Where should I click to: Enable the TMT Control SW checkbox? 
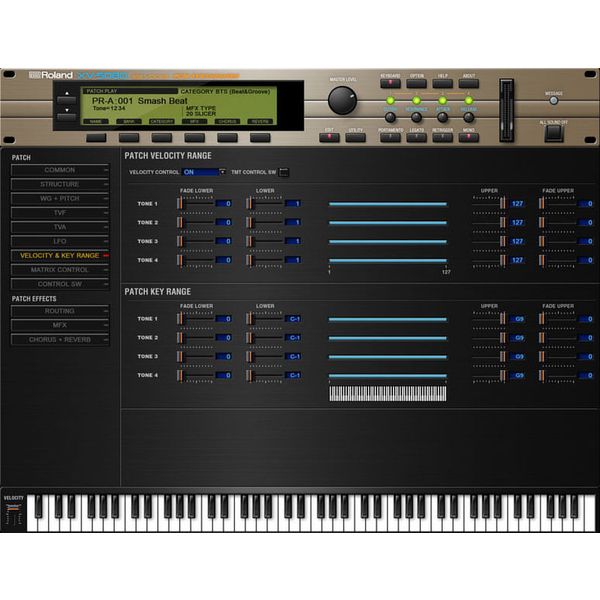(284, 172)
